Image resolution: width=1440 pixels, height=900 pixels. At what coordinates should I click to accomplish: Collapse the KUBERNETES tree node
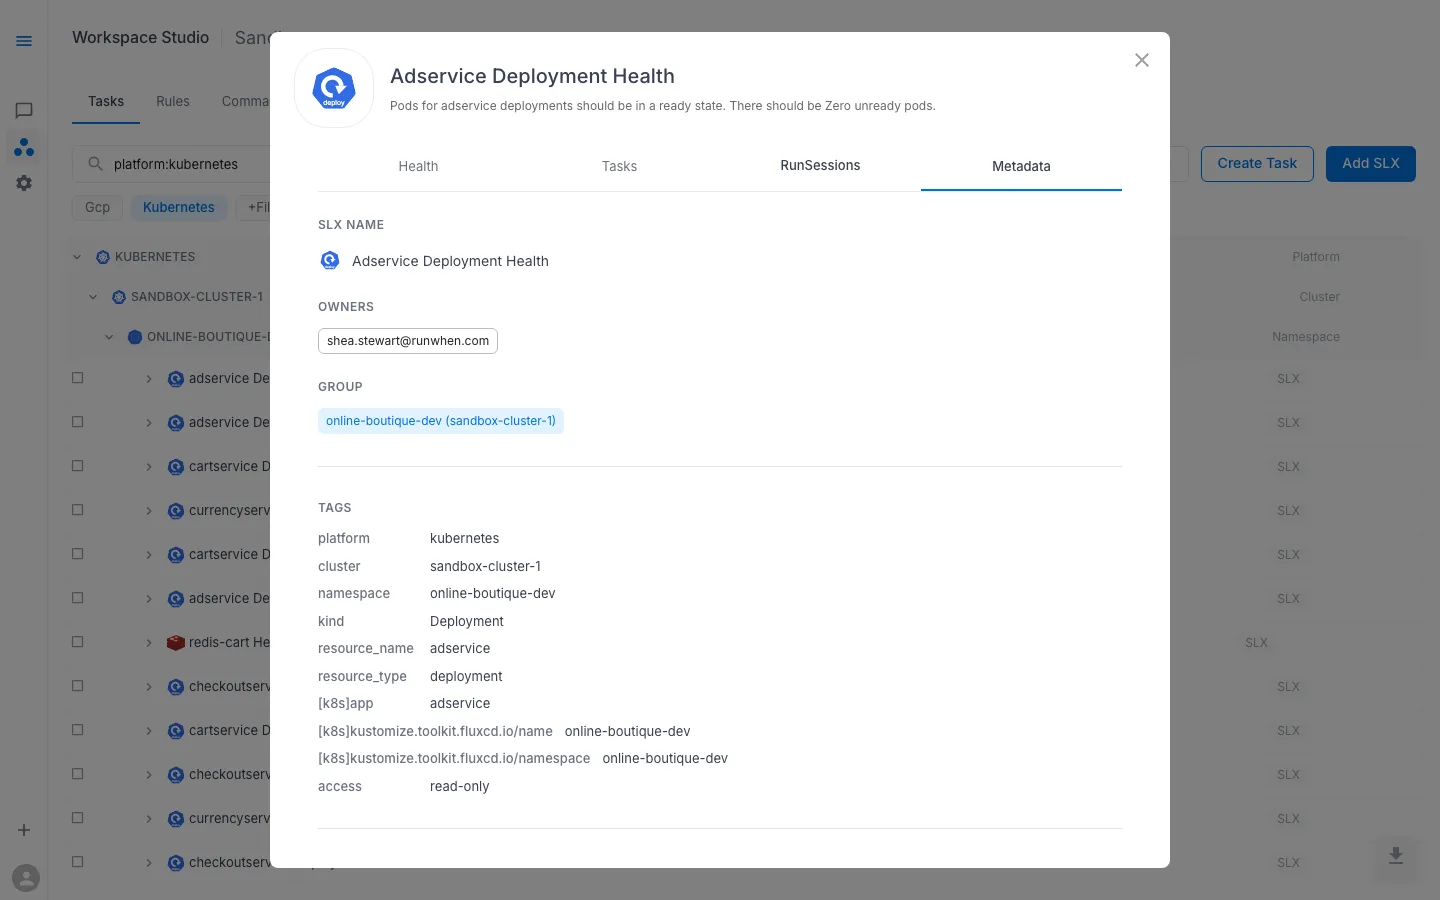point(77,257)
